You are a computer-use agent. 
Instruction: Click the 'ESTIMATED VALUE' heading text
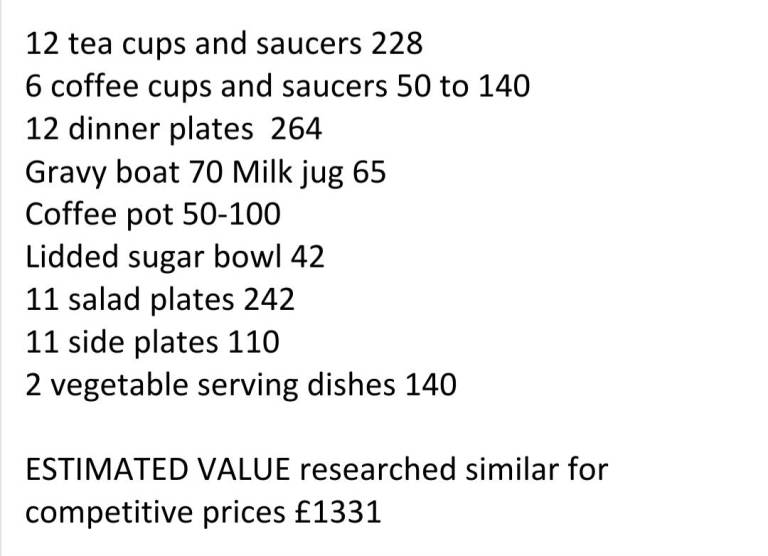point(158,469)
